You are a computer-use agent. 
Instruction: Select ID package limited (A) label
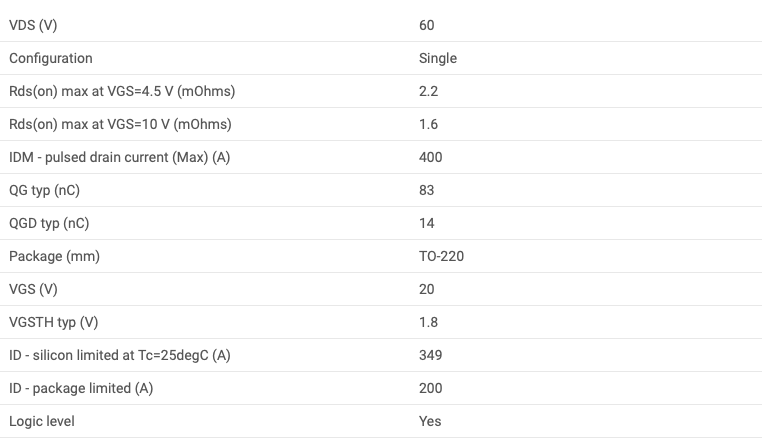pos(81,388)
